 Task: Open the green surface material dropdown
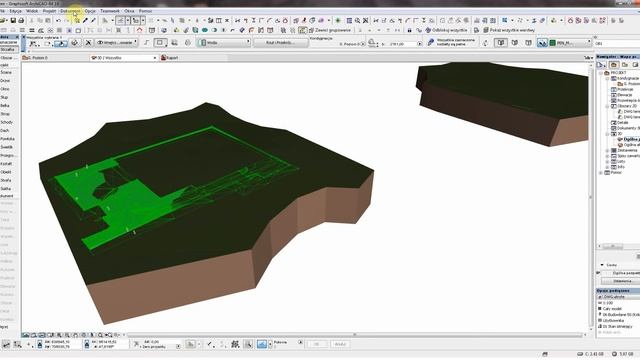[570, 42]
